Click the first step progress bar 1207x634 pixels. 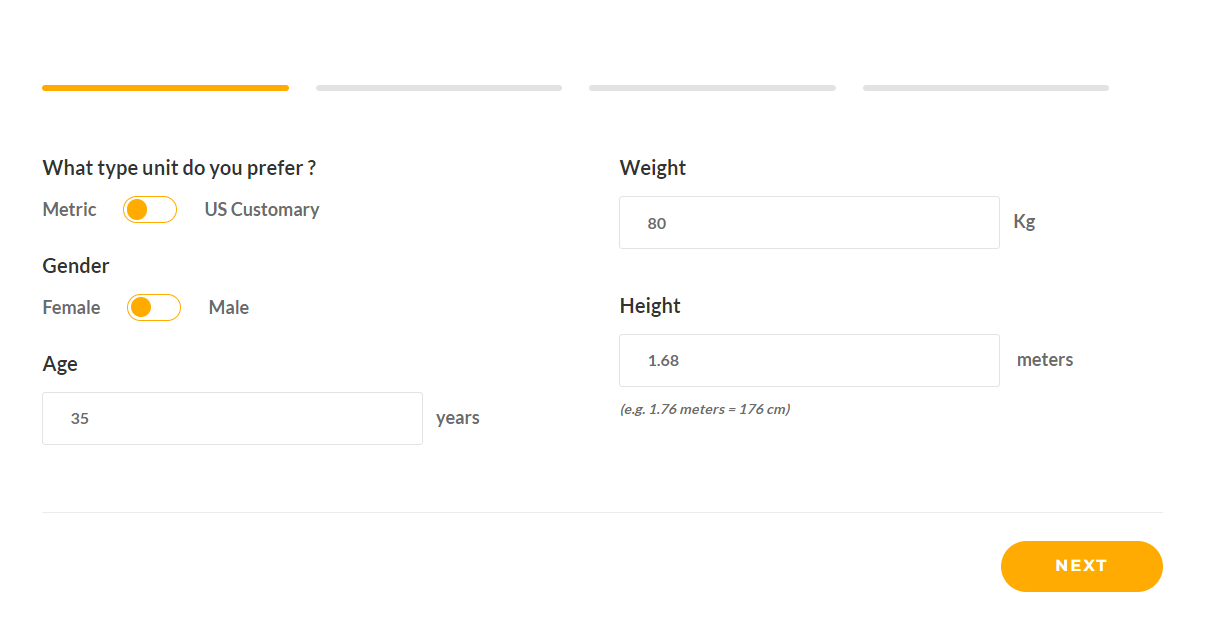(164, 87)
